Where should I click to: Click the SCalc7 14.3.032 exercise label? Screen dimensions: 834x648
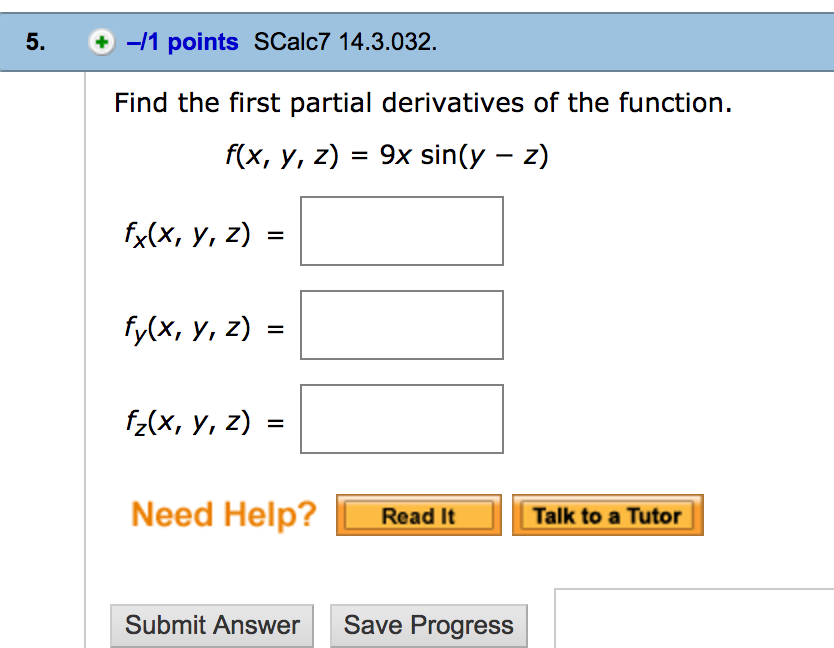click(x=344, y=42)
